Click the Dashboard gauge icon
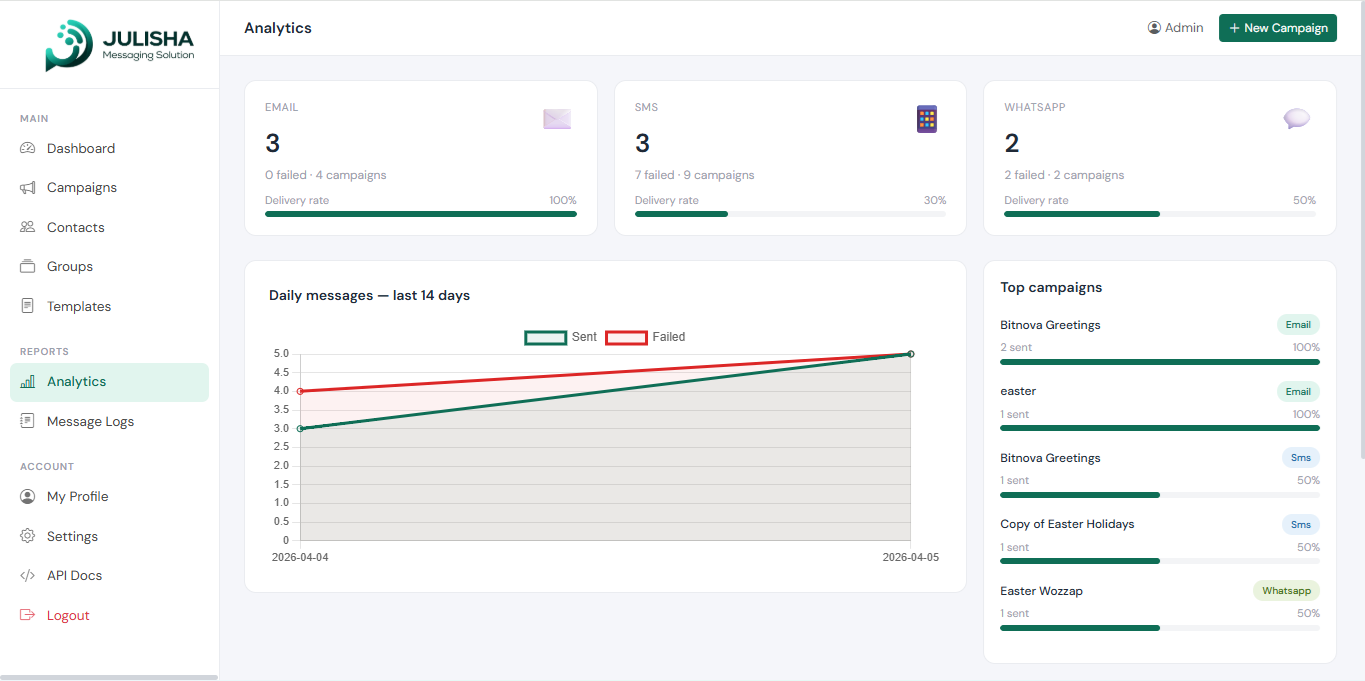Screen dimensions: 1365x681 (x=28, y=148)
